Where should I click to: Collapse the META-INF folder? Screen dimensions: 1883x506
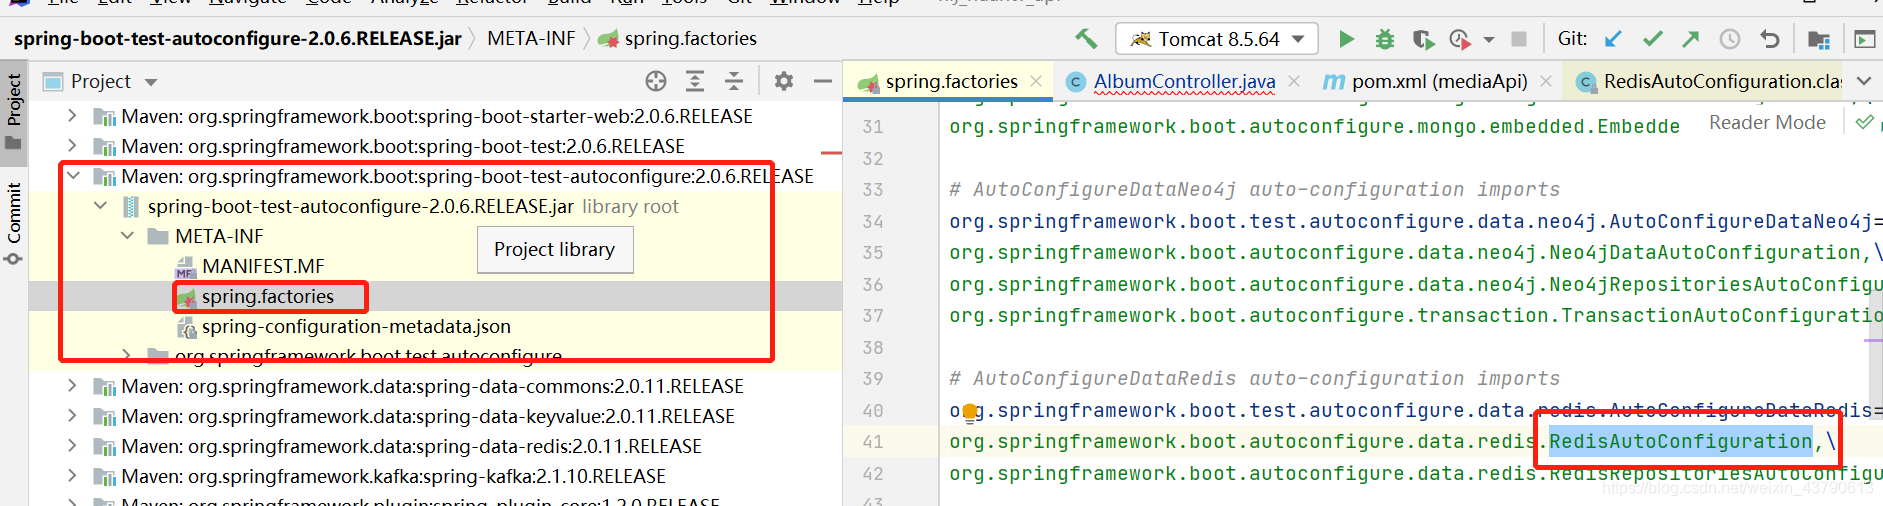point(127,236)
